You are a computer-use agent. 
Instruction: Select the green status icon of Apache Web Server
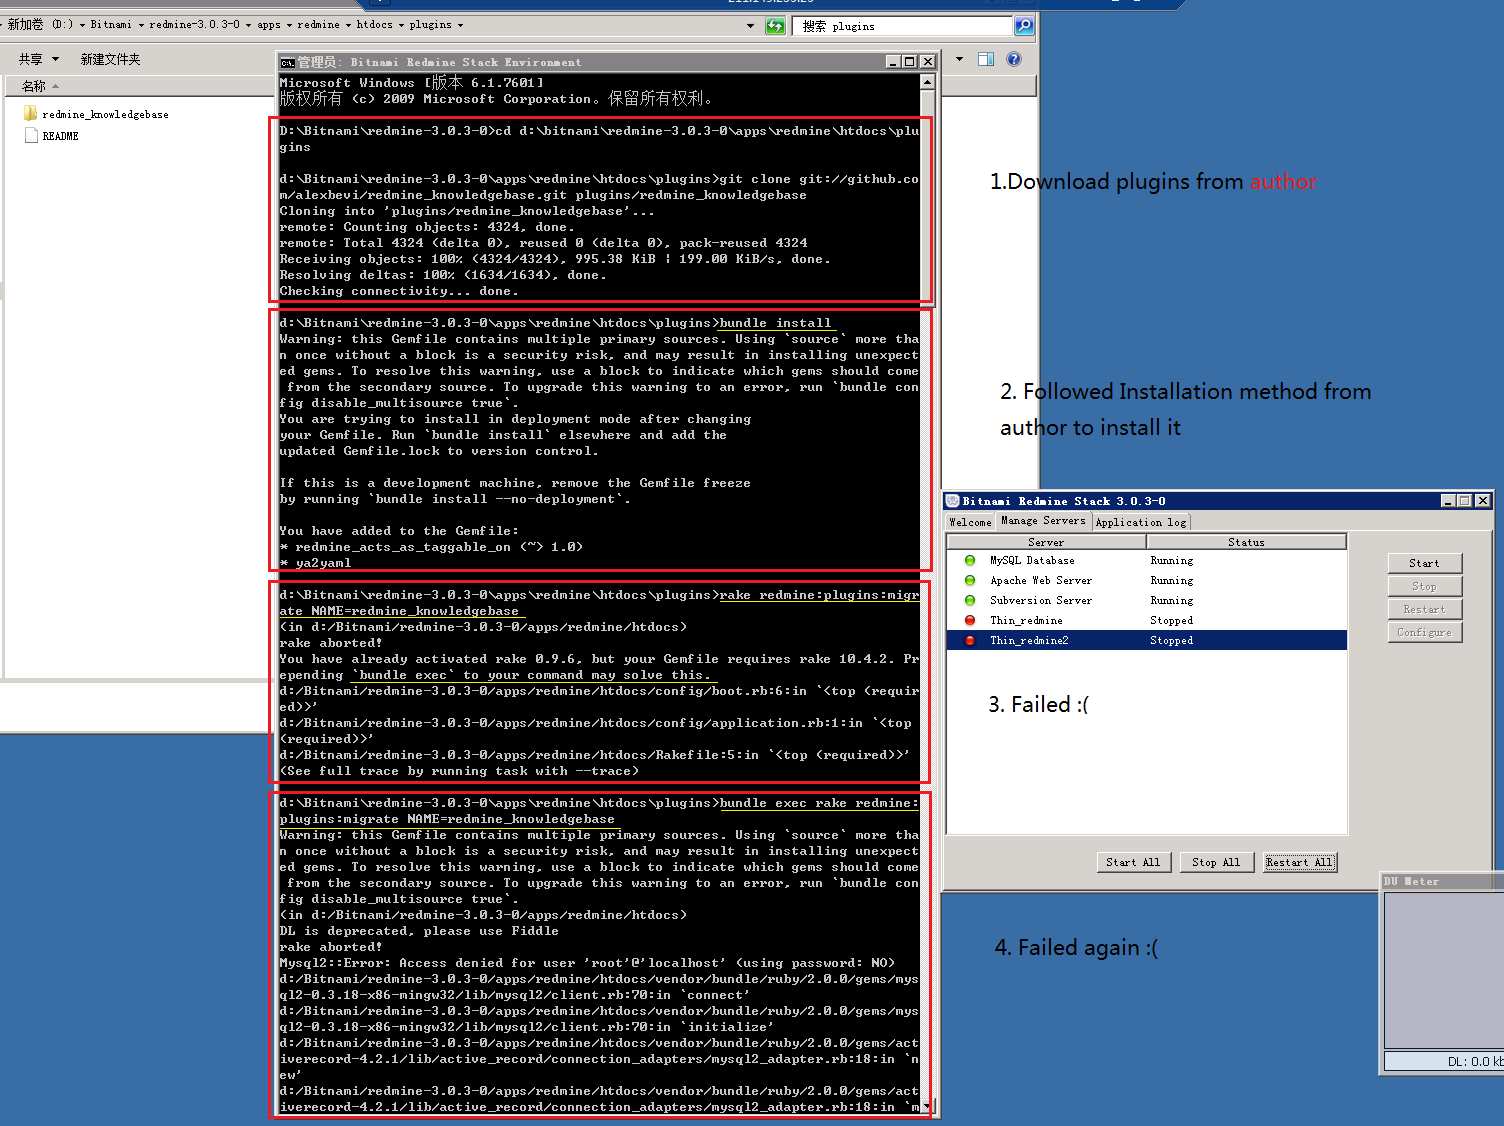pos(970,581)
